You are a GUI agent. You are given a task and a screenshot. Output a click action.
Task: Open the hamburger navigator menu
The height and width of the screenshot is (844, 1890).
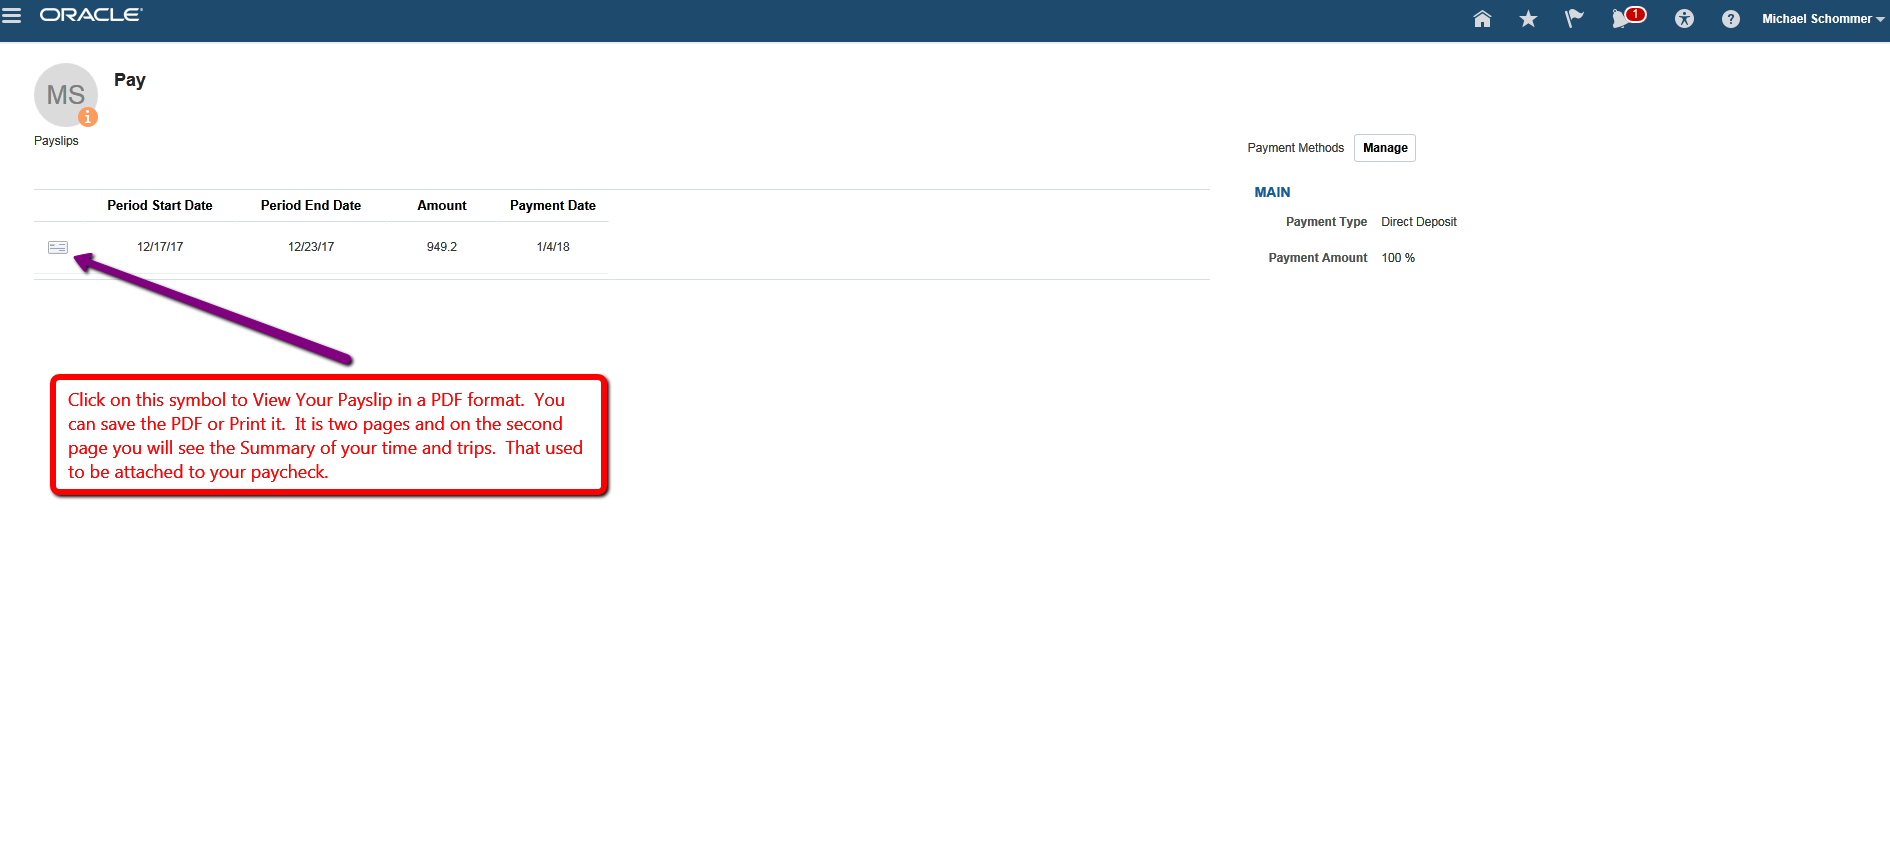tap(12, 16)
